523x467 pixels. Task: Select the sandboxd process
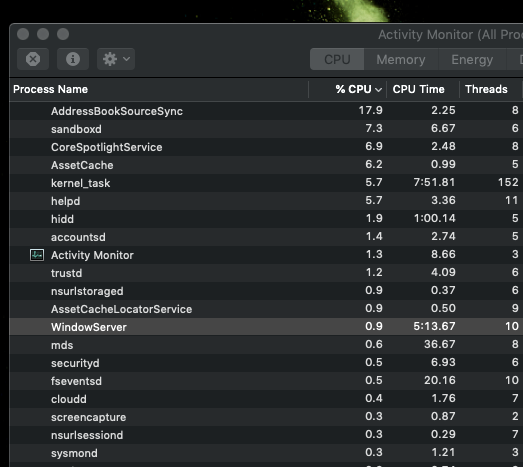266,129
